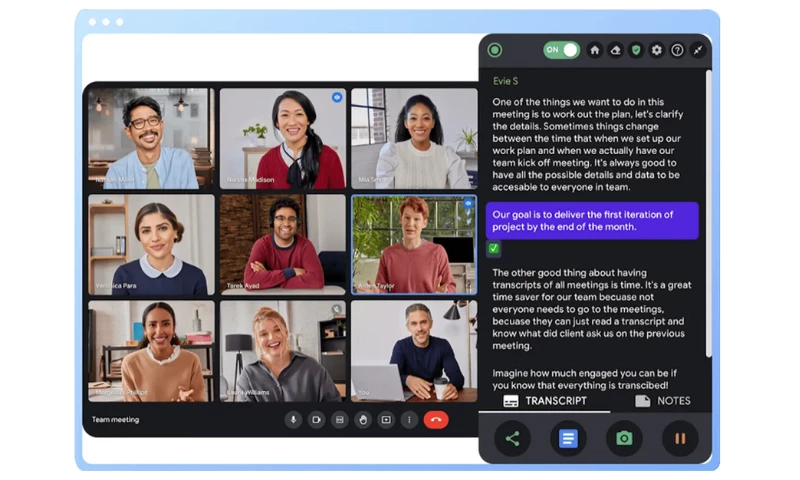This screenshot has width=800, height=480.
Task: Select Nathan Miller's video tile
Action: click(x=152, y=139)
